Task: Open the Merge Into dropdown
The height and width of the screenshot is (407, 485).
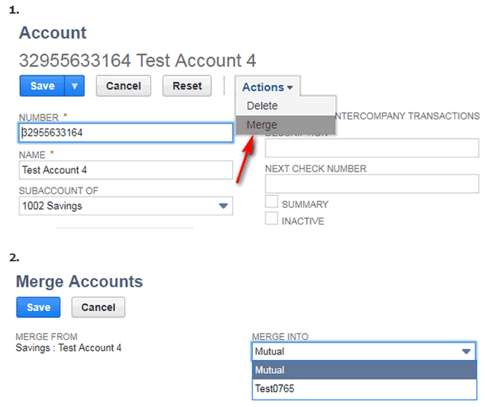Action: point(364,351)
